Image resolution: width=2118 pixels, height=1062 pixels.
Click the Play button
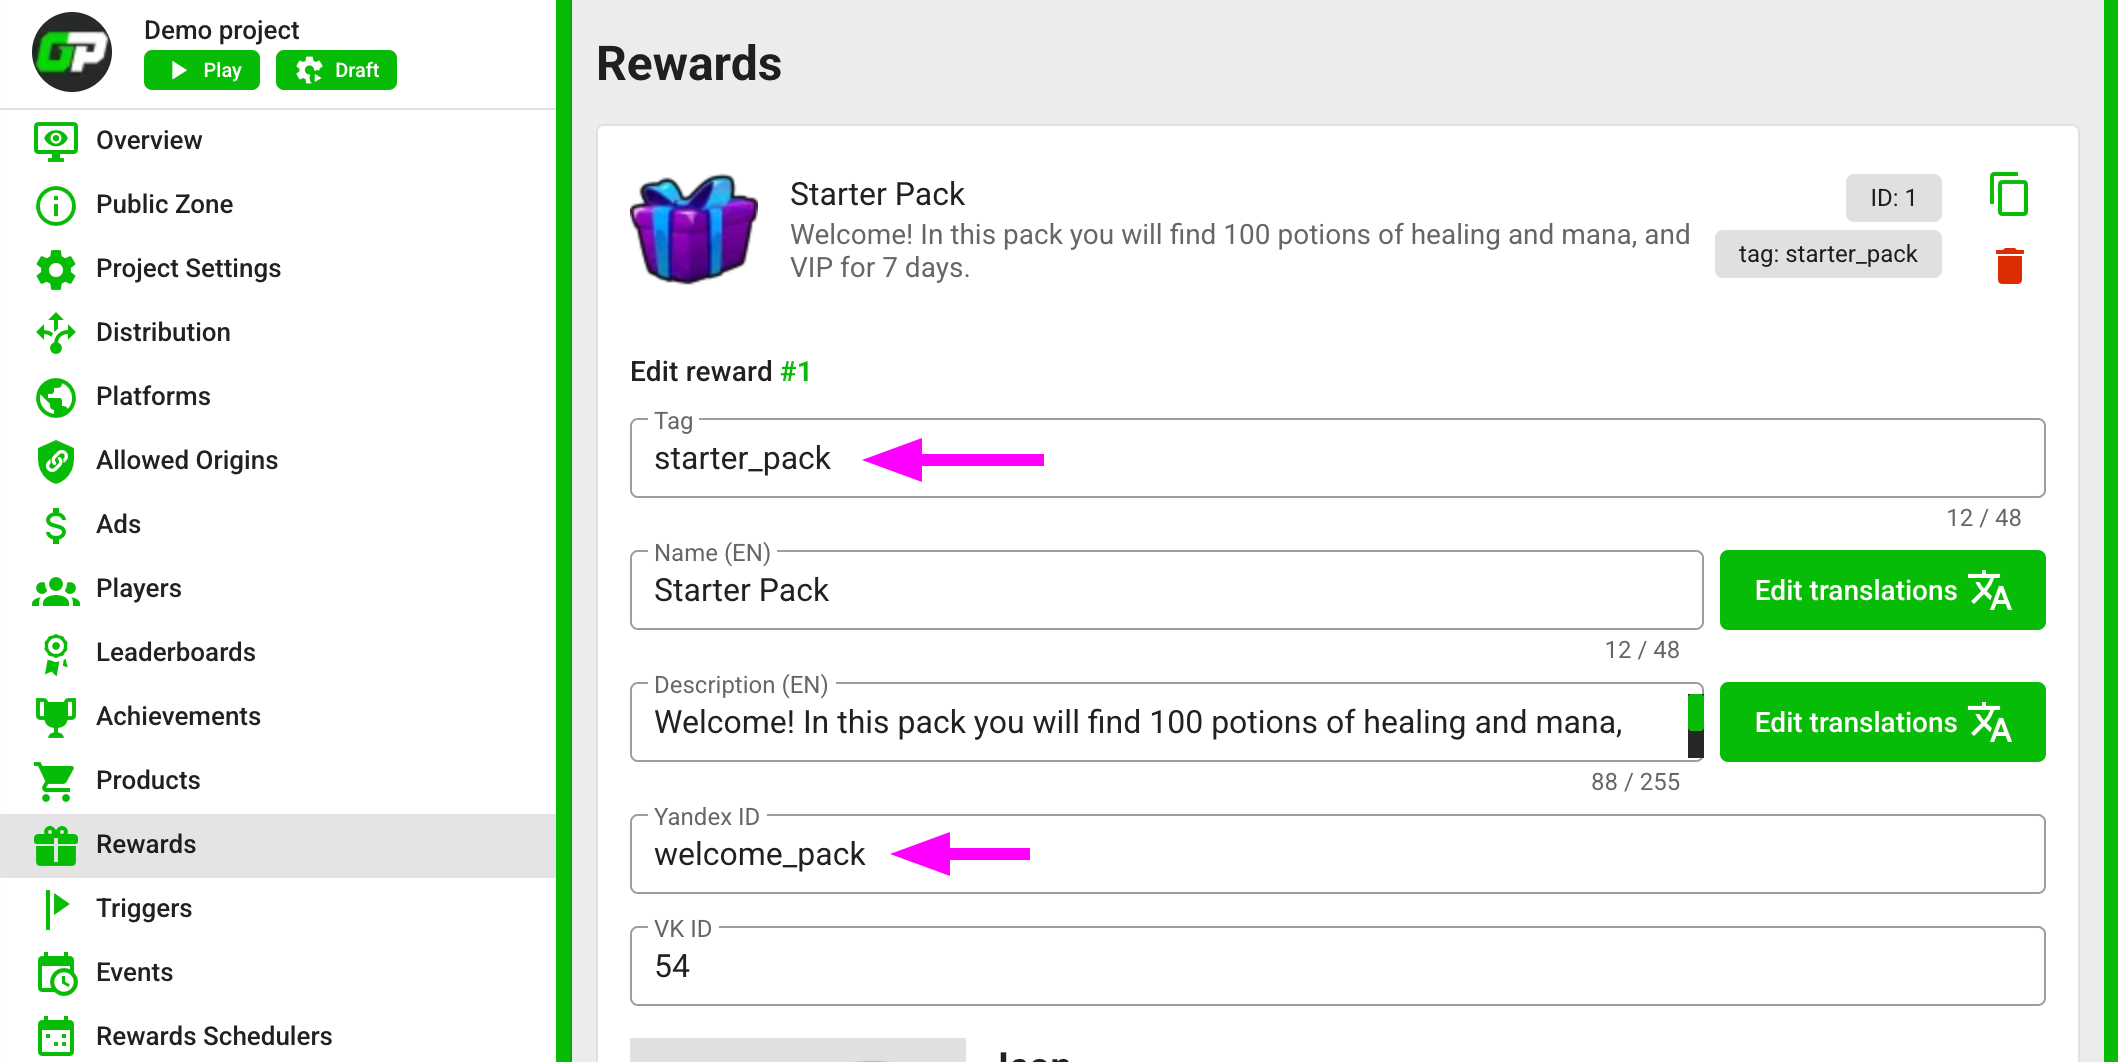[x=201, y=70]
